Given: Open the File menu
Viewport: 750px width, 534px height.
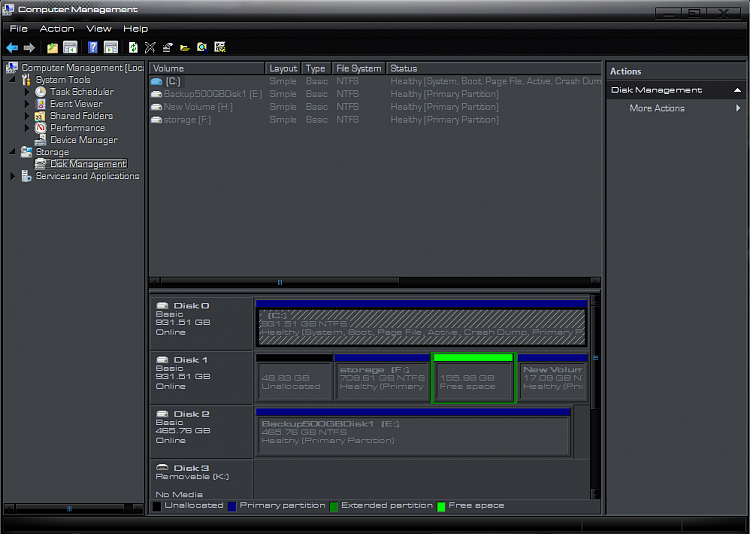Looking at the screenshot, I should click(x=19, y=29).
